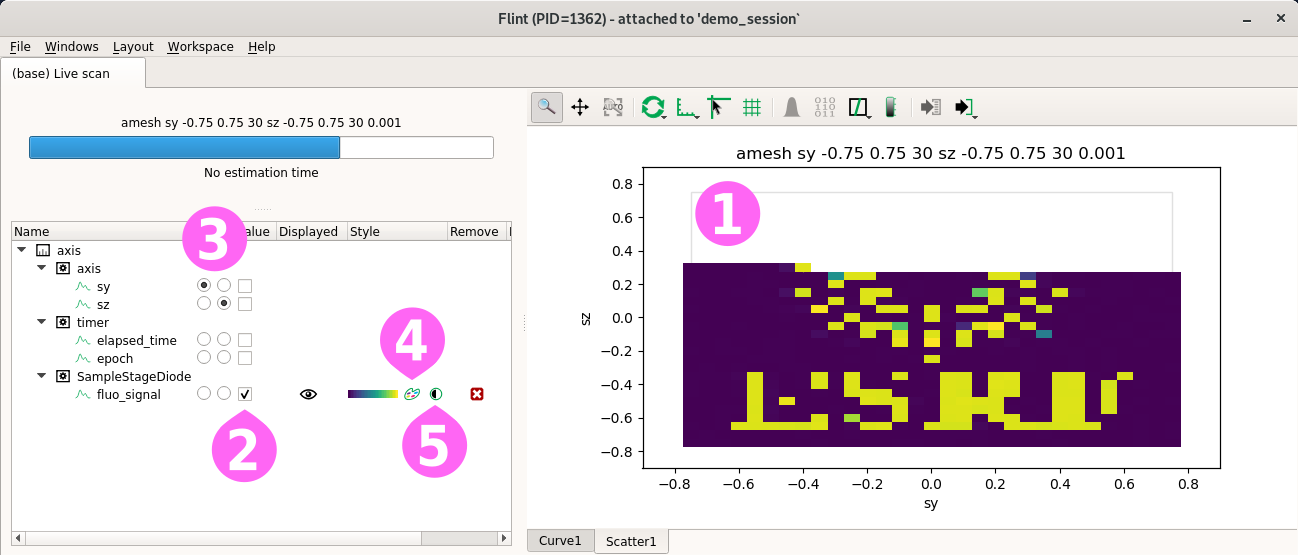Click the channel icon beside fluo_signal

(84, 394)
